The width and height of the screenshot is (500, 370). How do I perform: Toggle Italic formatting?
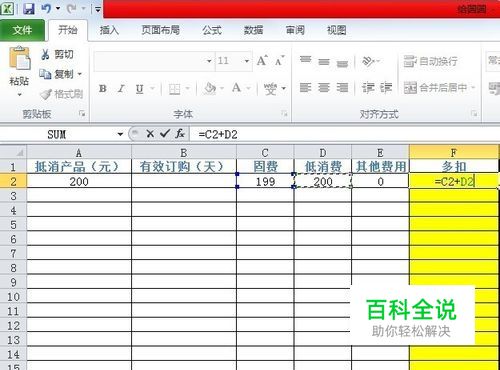click(x=121, y=89)
